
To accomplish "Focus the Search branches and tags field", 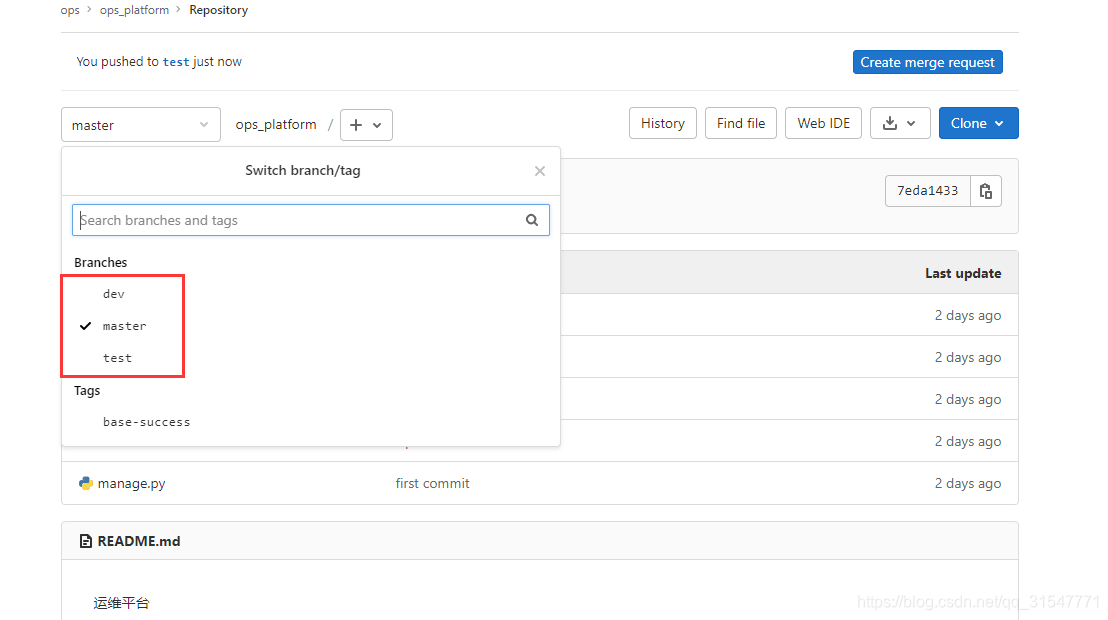I will [311, 220].
